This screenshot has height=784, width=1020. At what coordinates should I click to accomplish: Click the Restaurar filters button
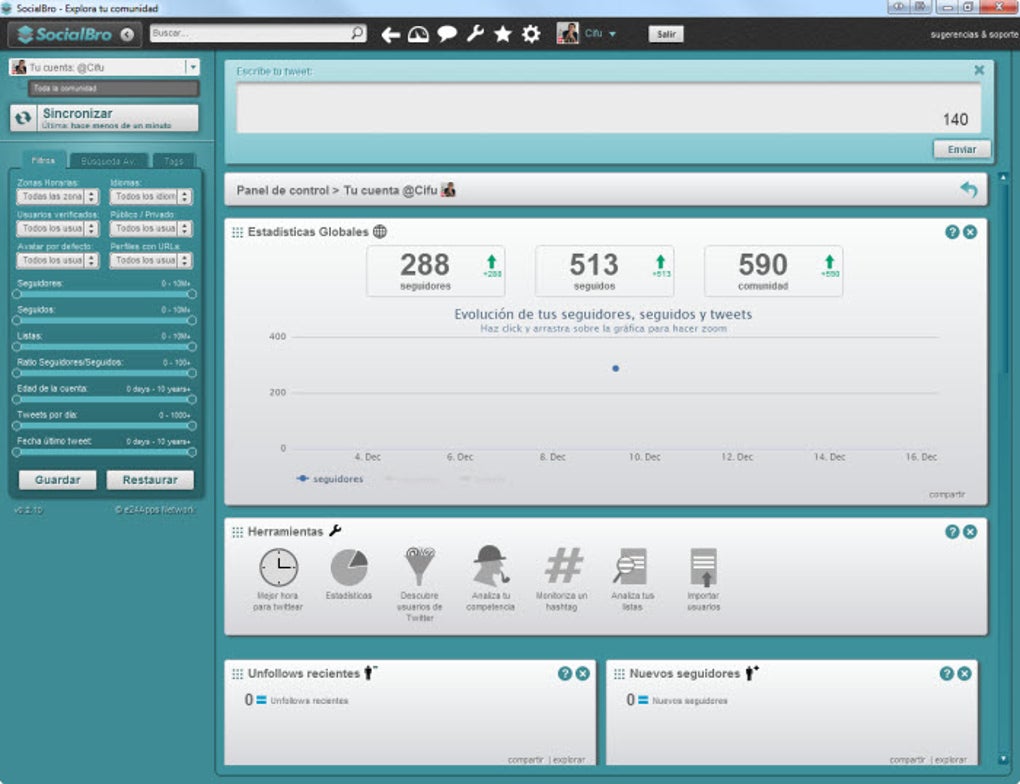point(150,480)
